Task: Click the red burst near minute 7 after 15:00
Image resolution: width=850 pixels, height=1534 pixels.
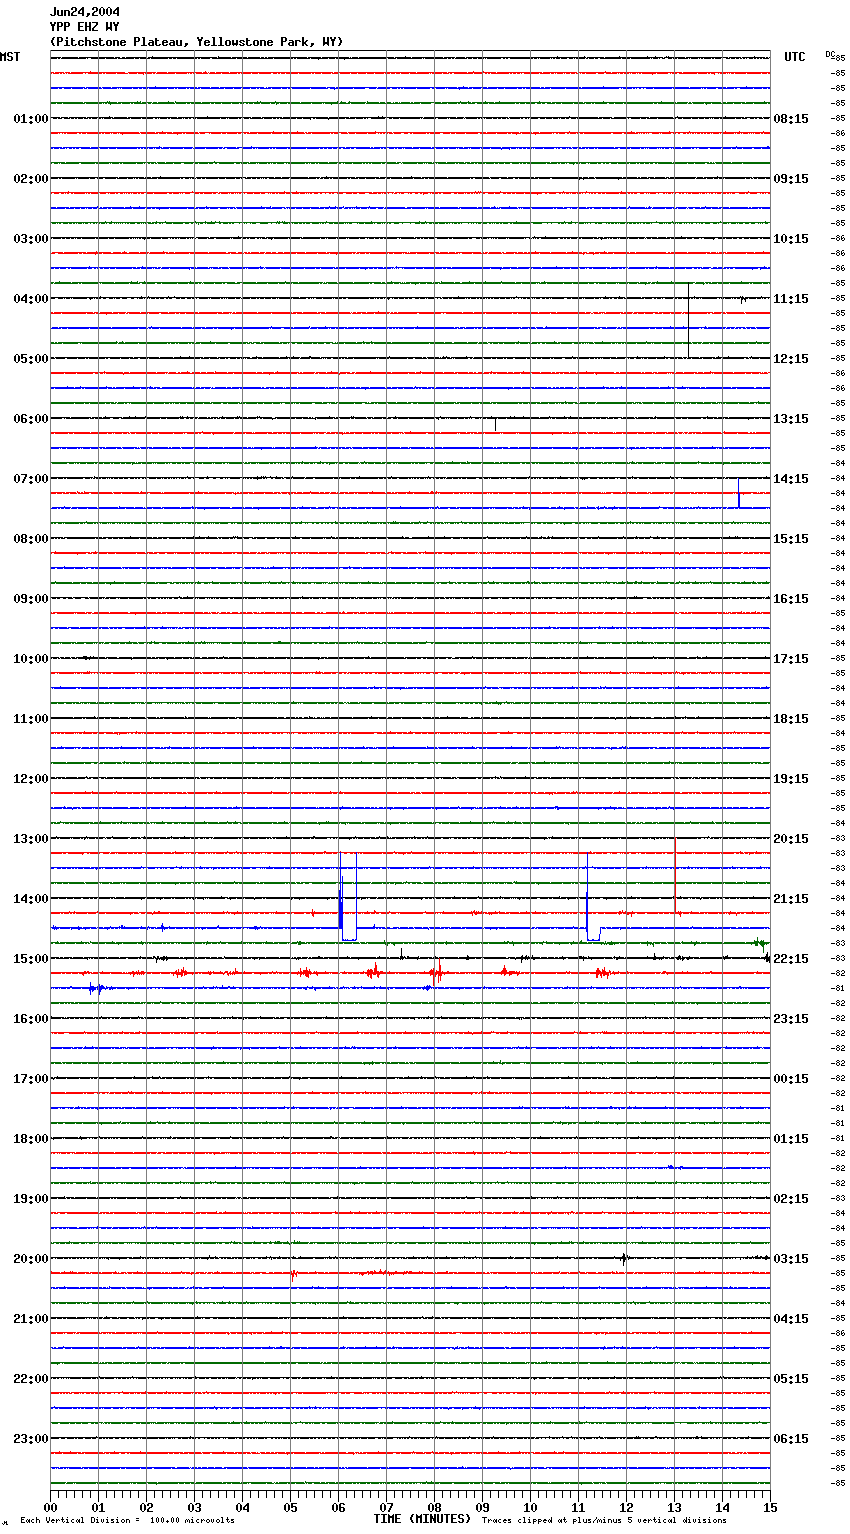Action: [x=373, y=972]
